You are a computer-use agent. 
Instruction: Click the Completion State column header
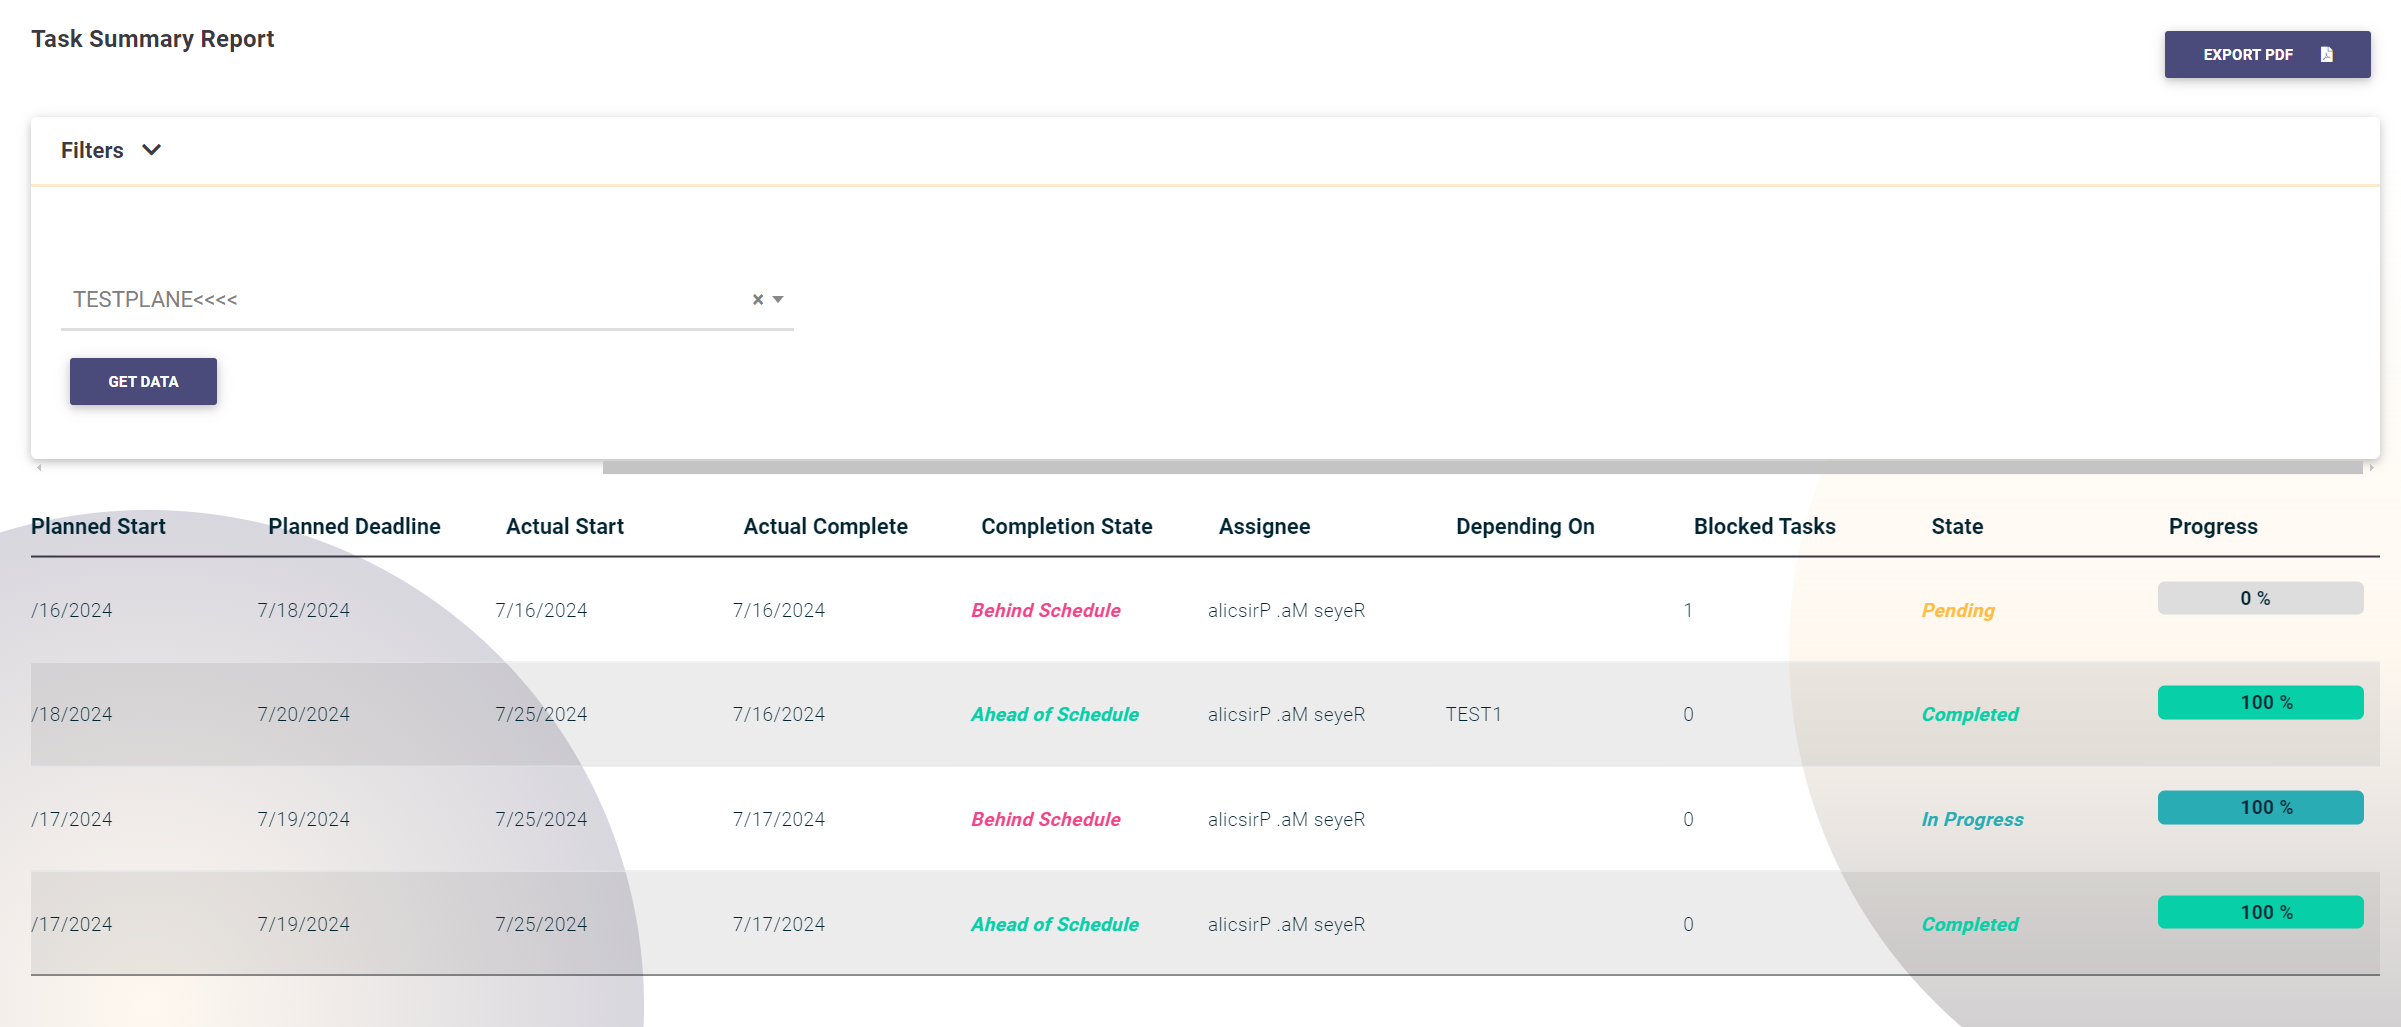click(1066, 526)
